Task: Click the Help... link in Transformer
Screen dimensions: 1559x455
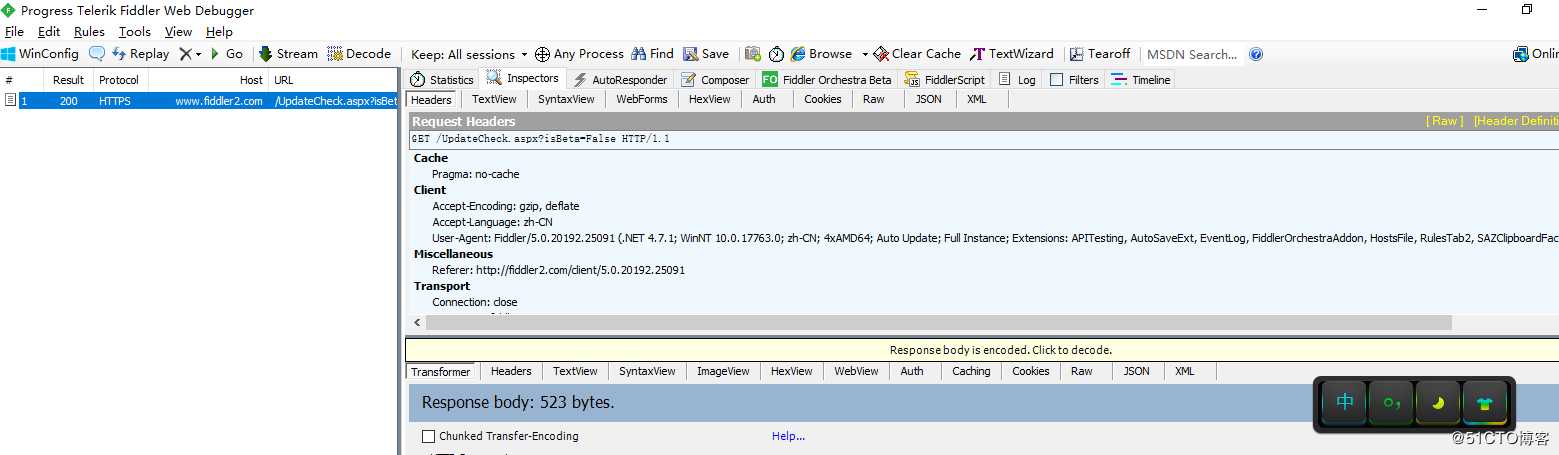Action: coord(788,436)
